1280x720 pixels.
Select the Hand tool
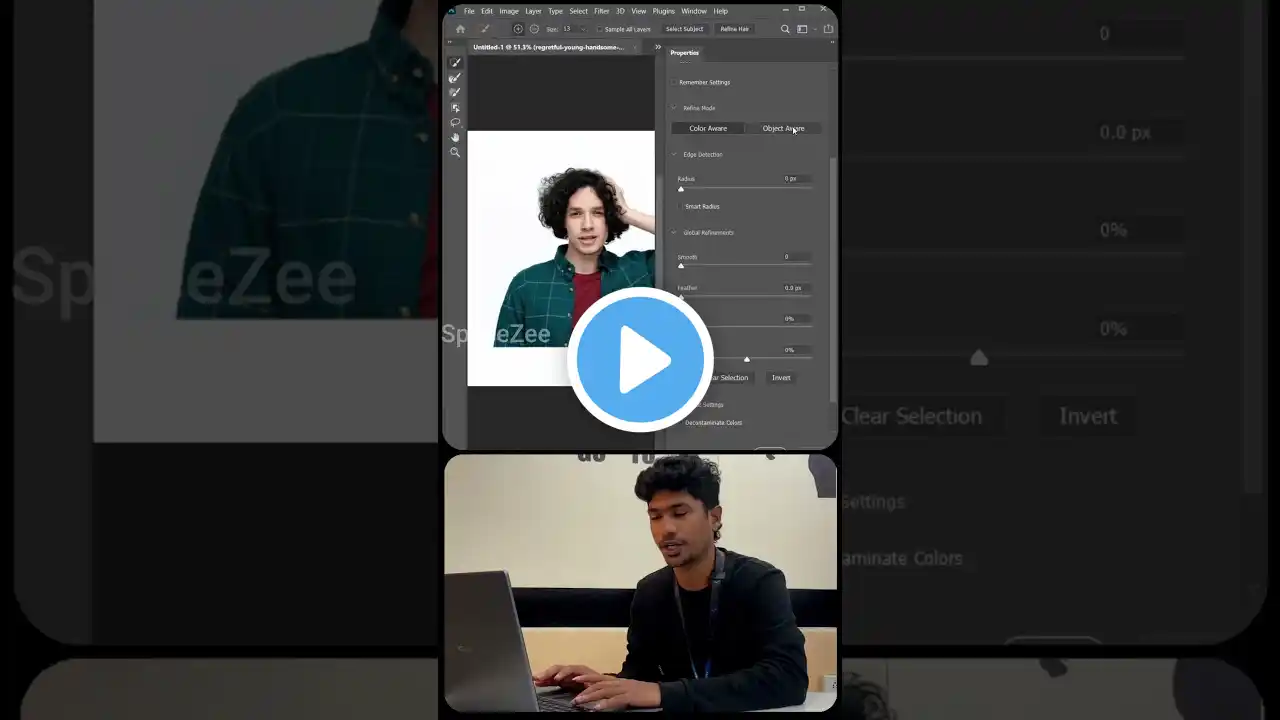(x=456, y=137)
